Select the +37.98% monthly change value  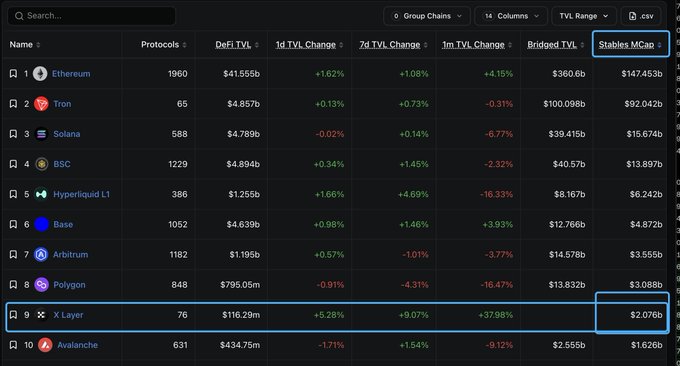click(x=495, y=315)
